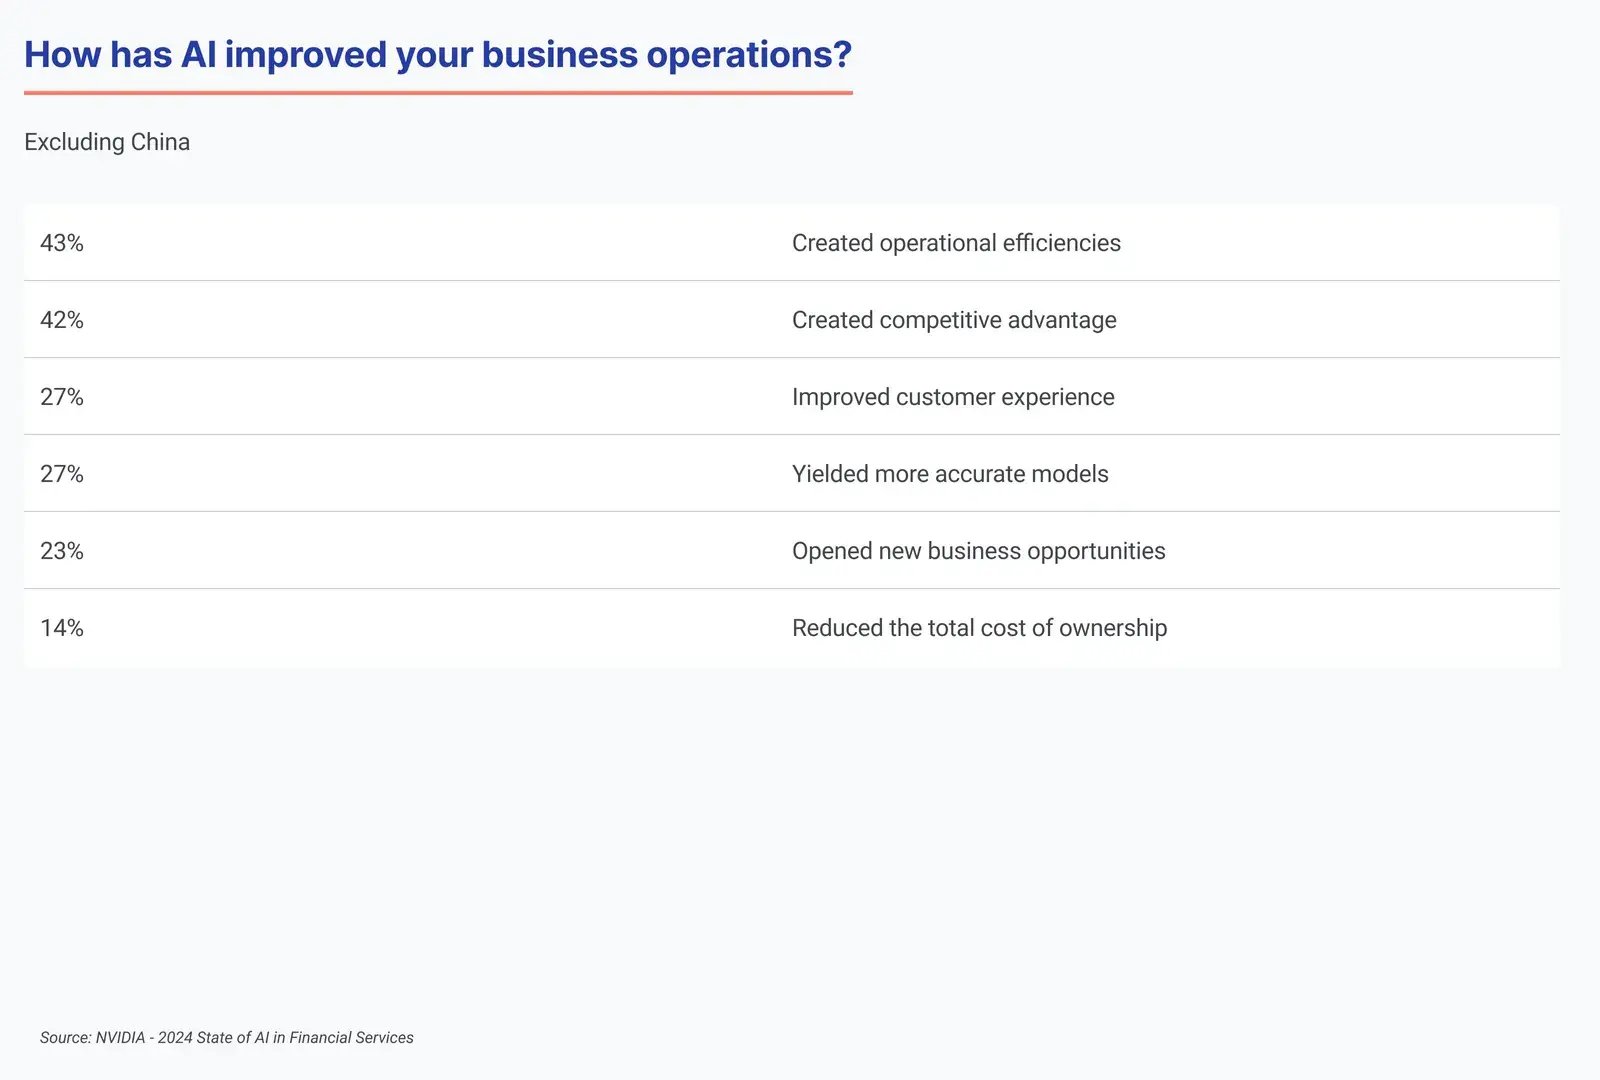
Task: Click 'Yielded more accurate models' text
Action: pyautogui.click(x=950, y=474)
